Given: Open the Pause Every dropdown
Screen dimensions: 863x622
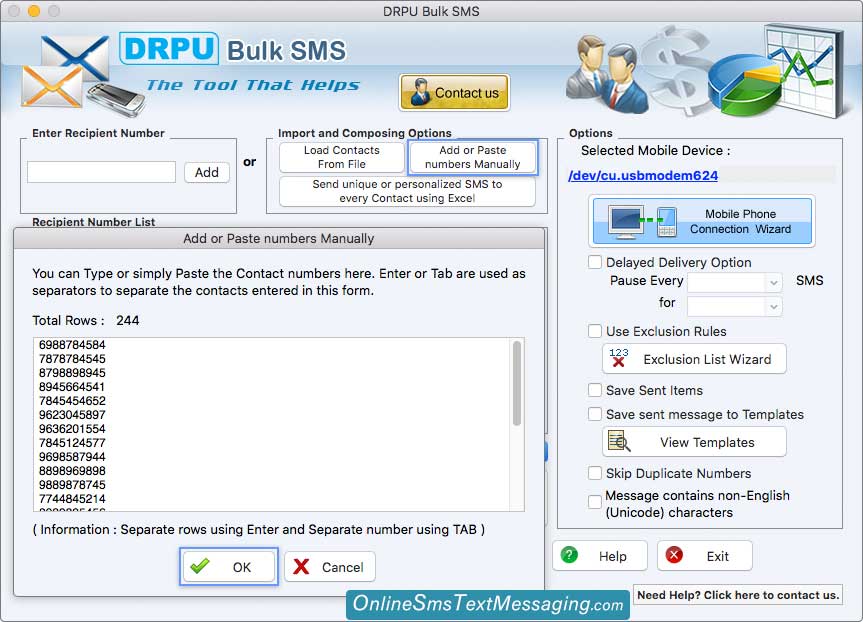Looking at the screenshot, I should tap(734, 282).
